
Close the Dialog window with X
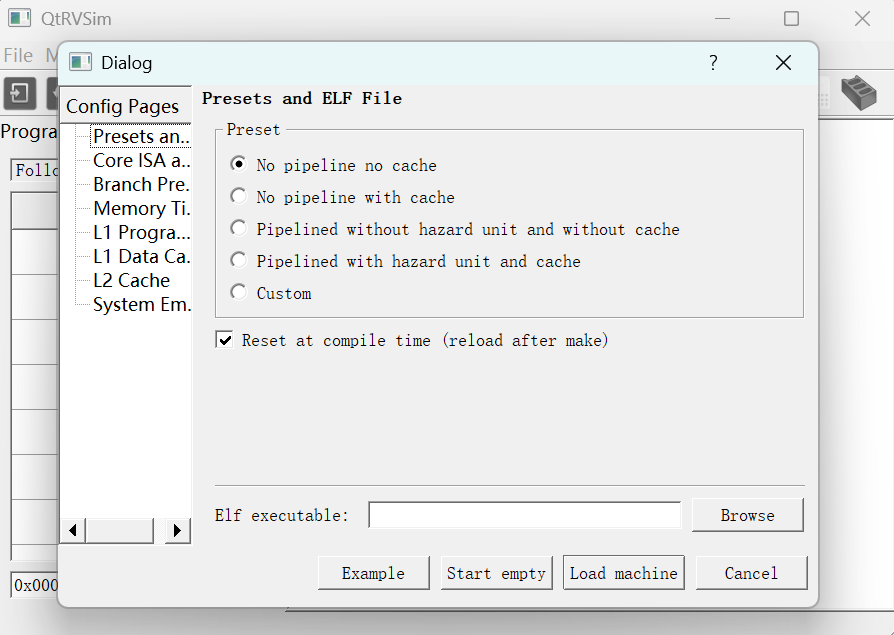(x=783, y=63)
